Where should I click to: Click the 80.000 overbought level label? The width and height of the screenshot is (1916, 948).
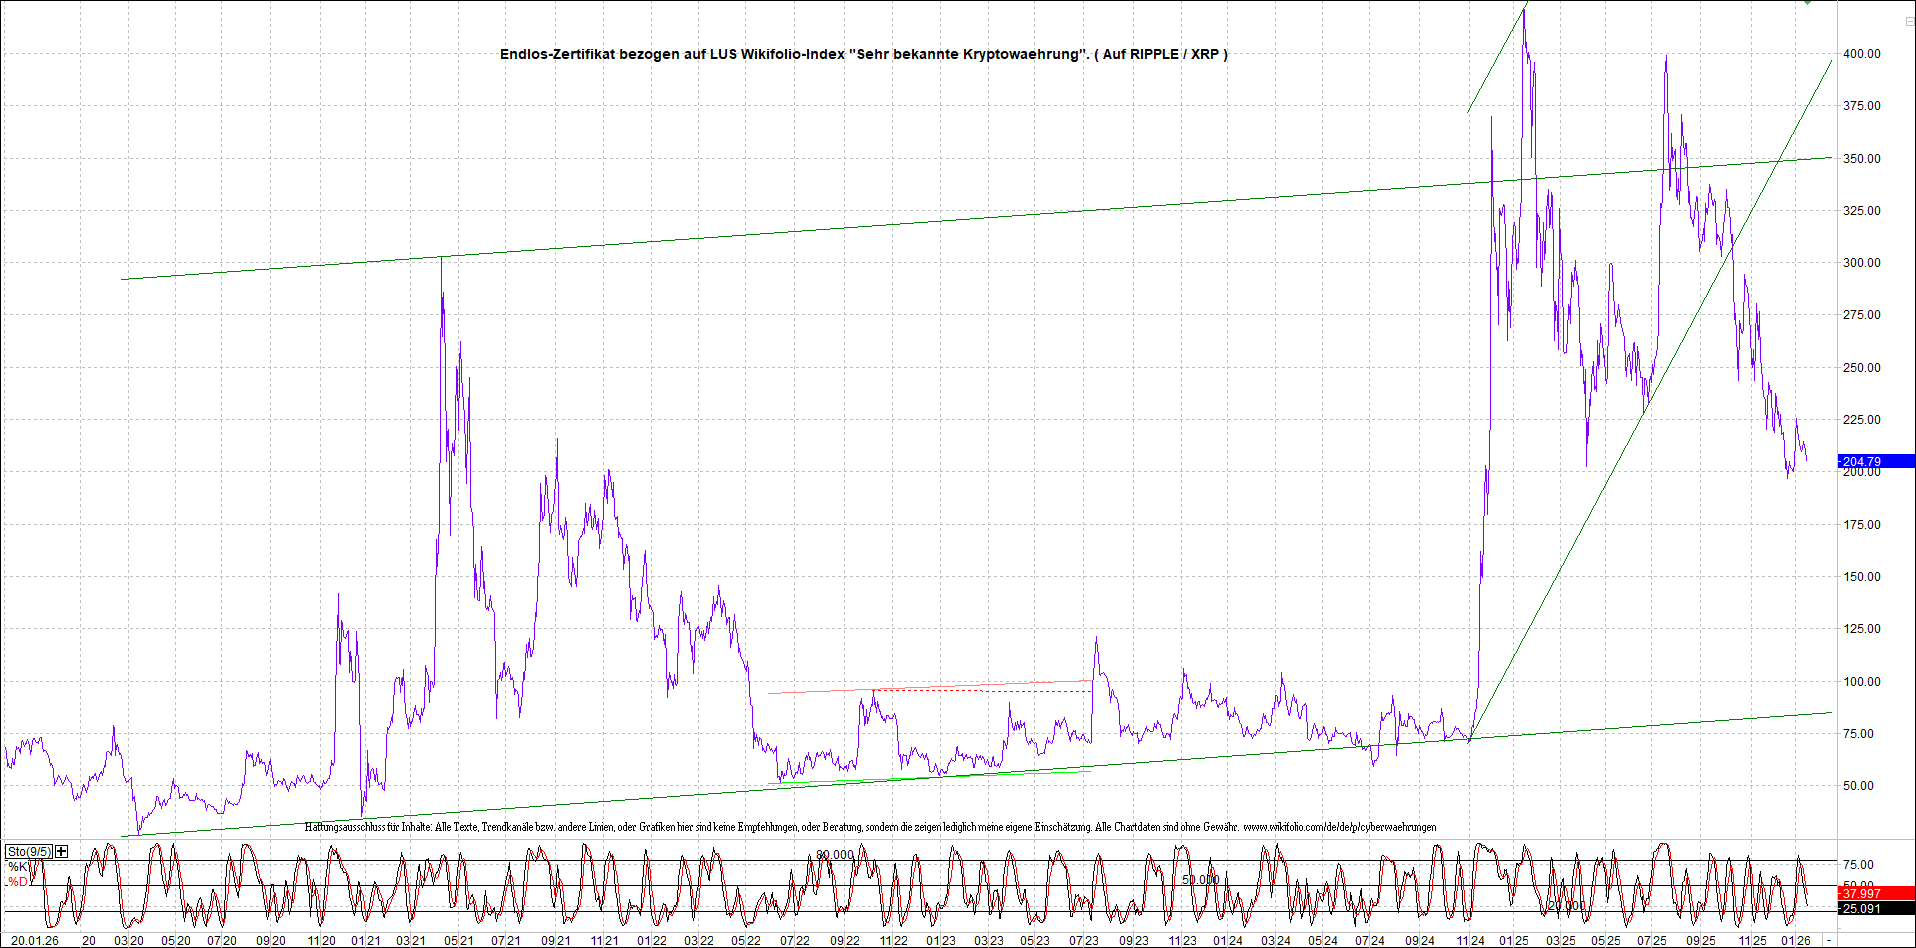(x=835, y=855)
